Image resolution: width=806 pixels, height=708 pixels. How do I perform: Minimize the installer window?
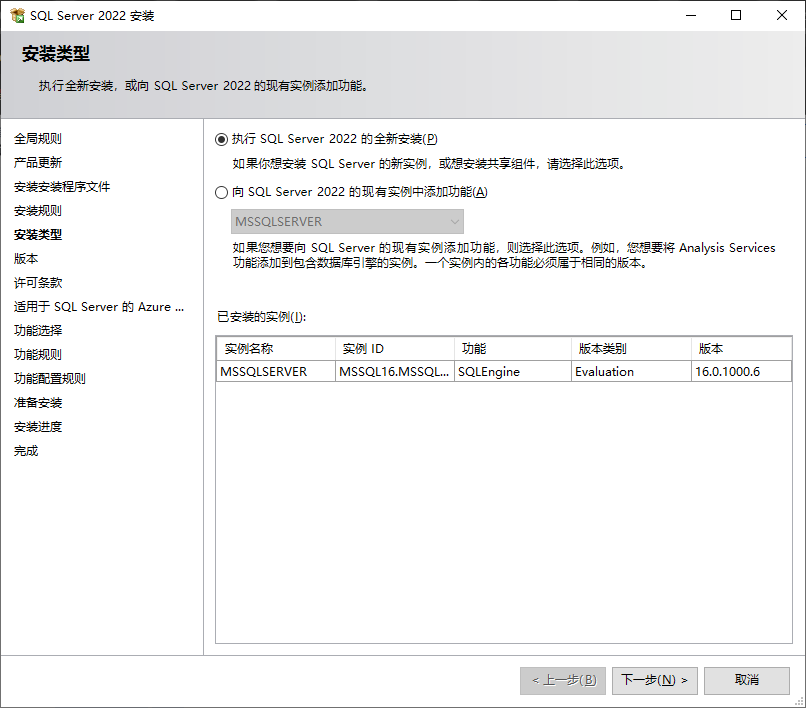click(x=690, y=16)
